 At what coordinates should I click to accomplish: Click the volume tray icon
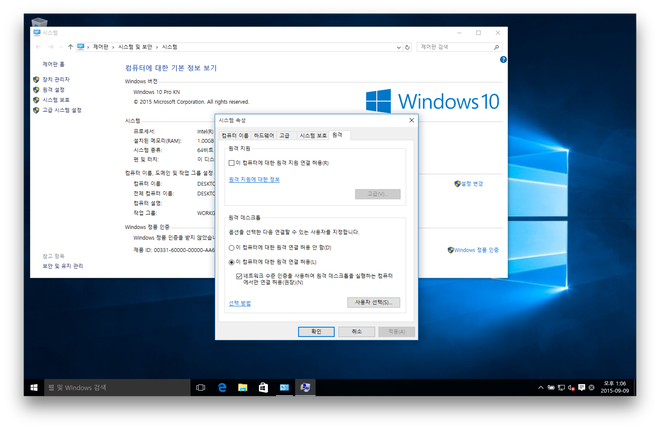tap(571, 388)
